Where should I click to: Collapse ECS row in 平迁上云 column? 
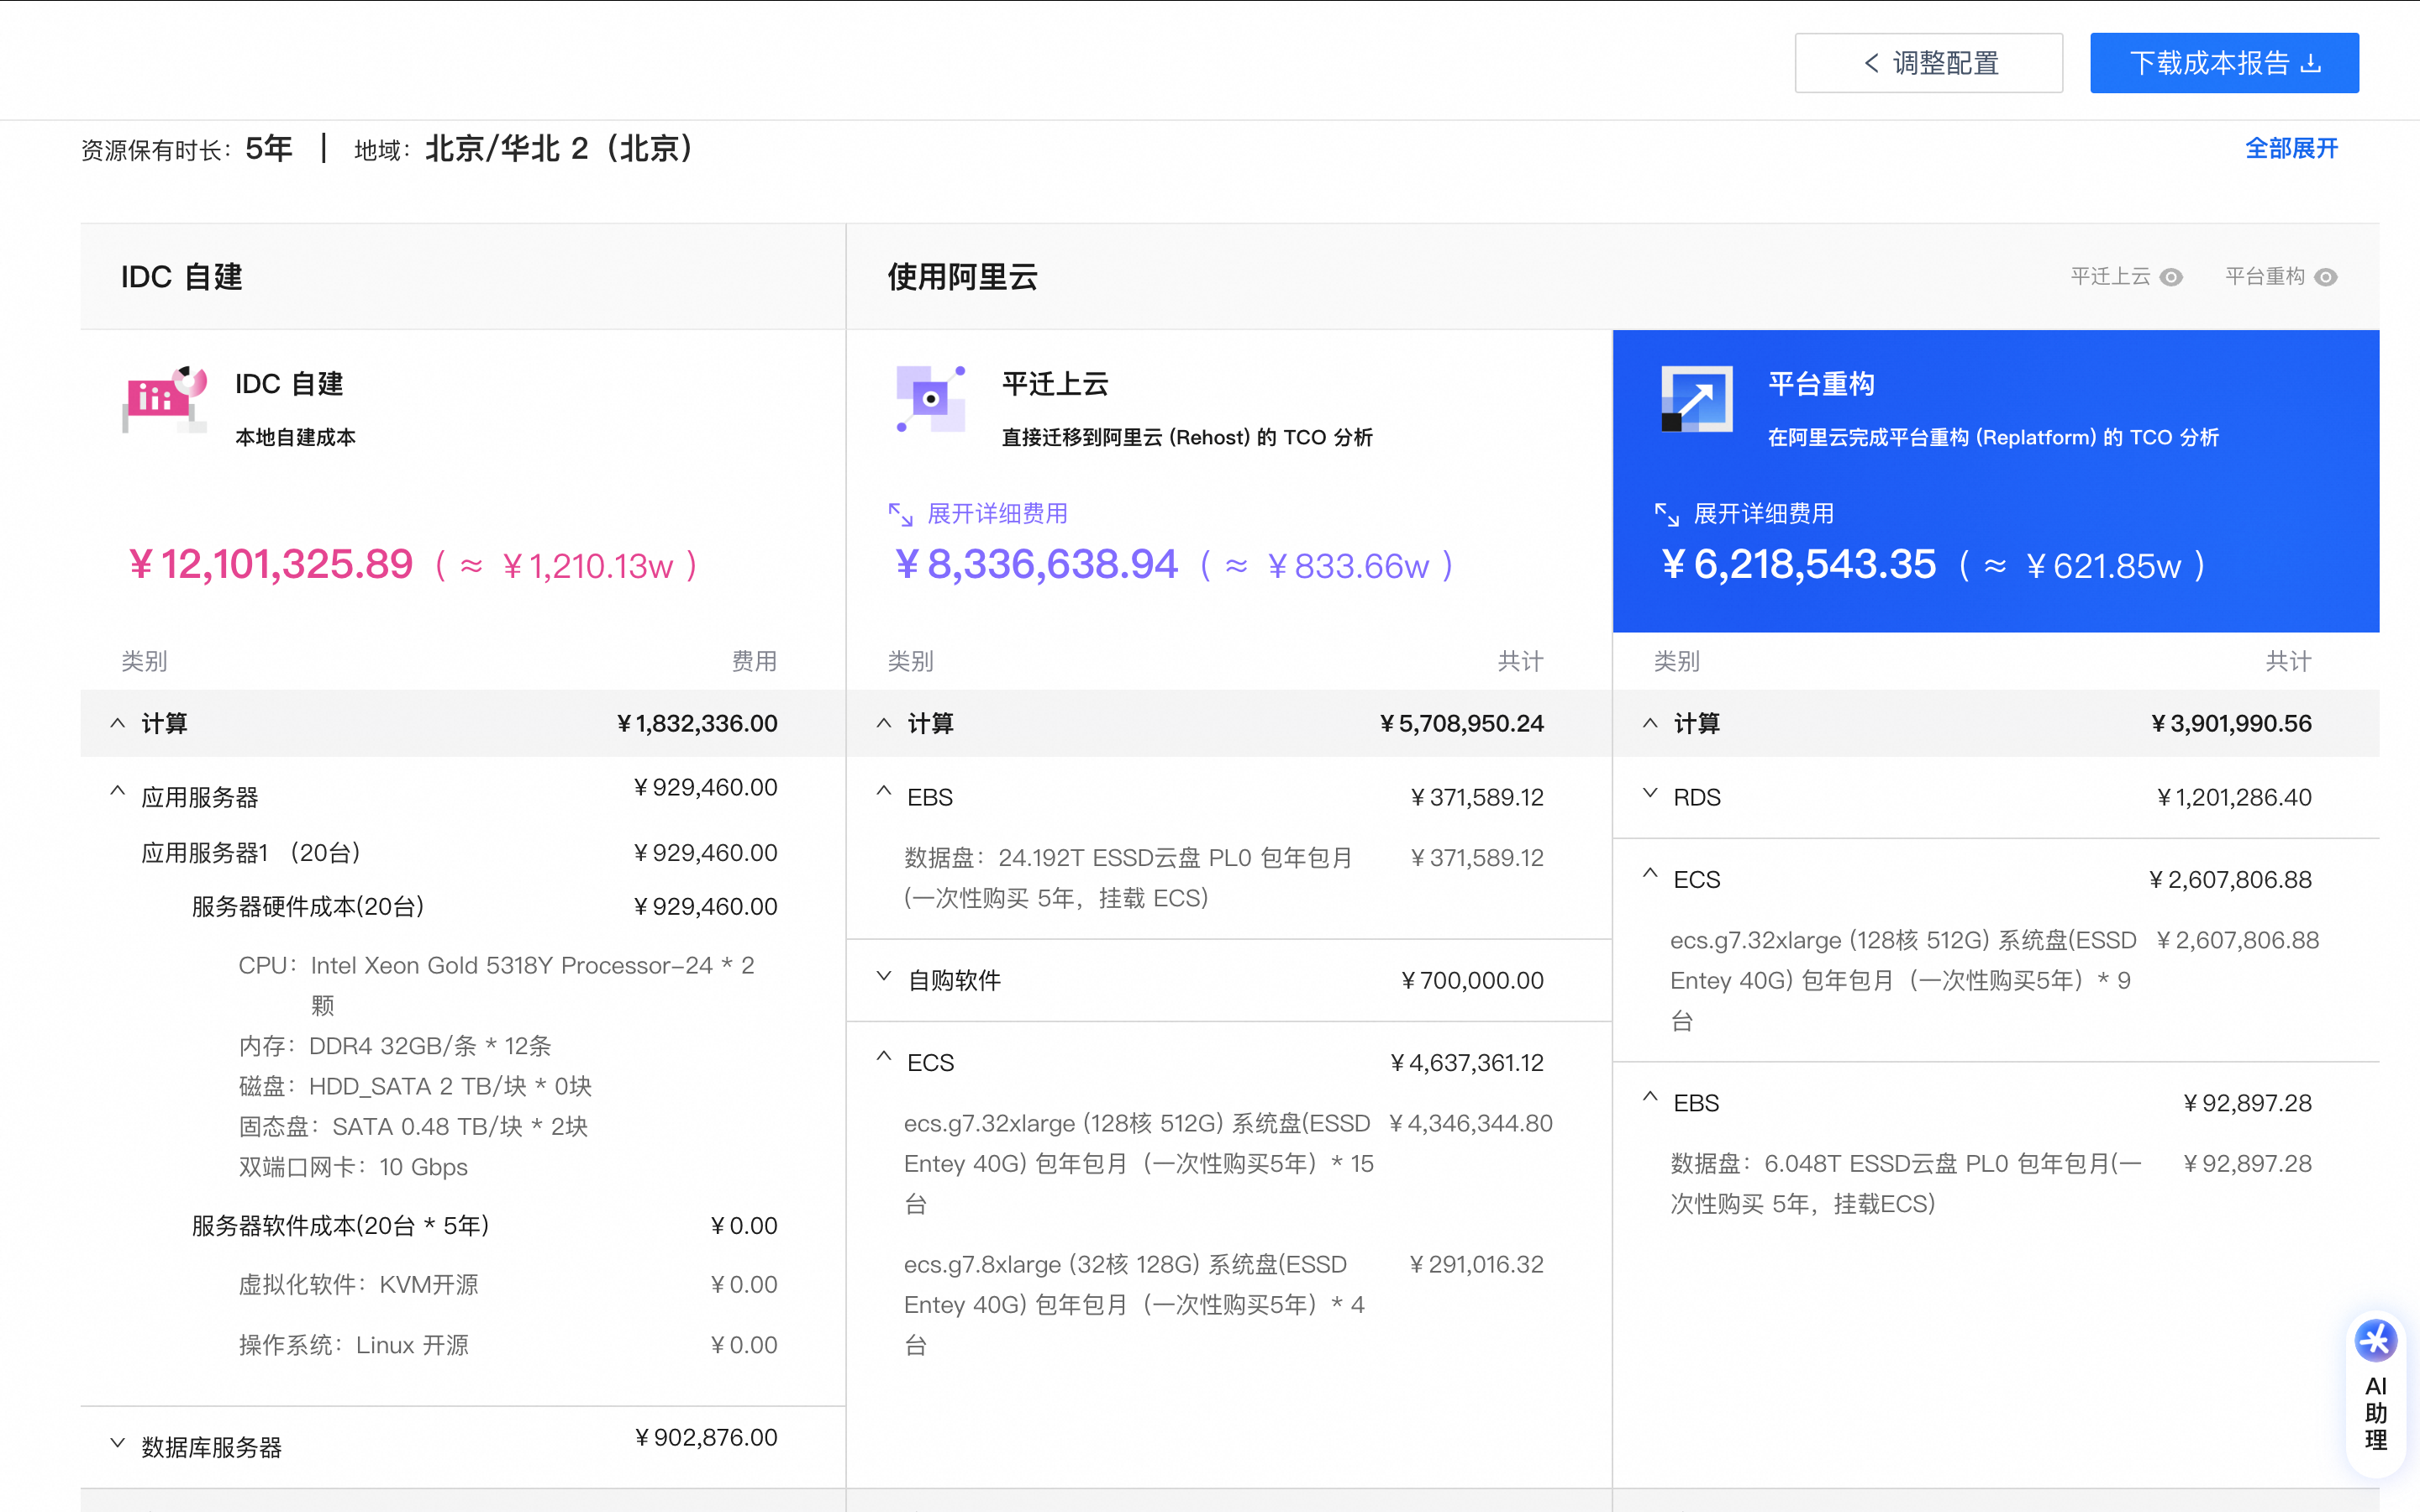point(884,1057)
